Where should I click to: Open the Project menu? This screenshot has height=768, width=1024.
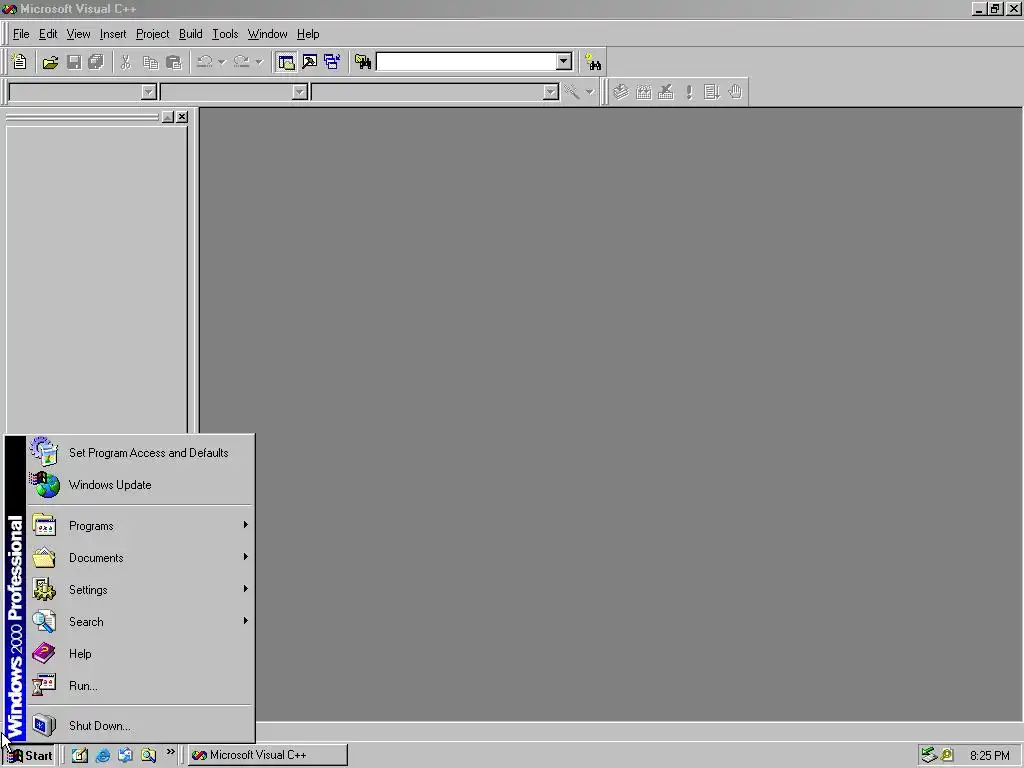click(x=152, y=34)
